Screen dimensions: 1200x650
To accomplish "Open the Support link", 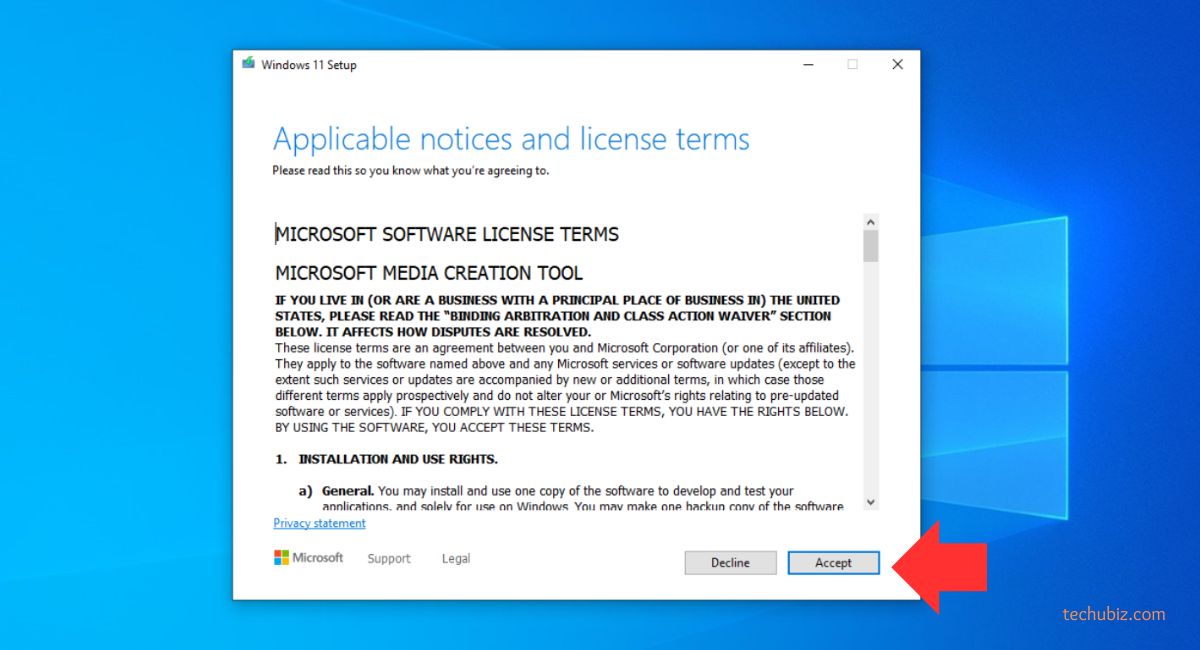I will pos(388,559).
